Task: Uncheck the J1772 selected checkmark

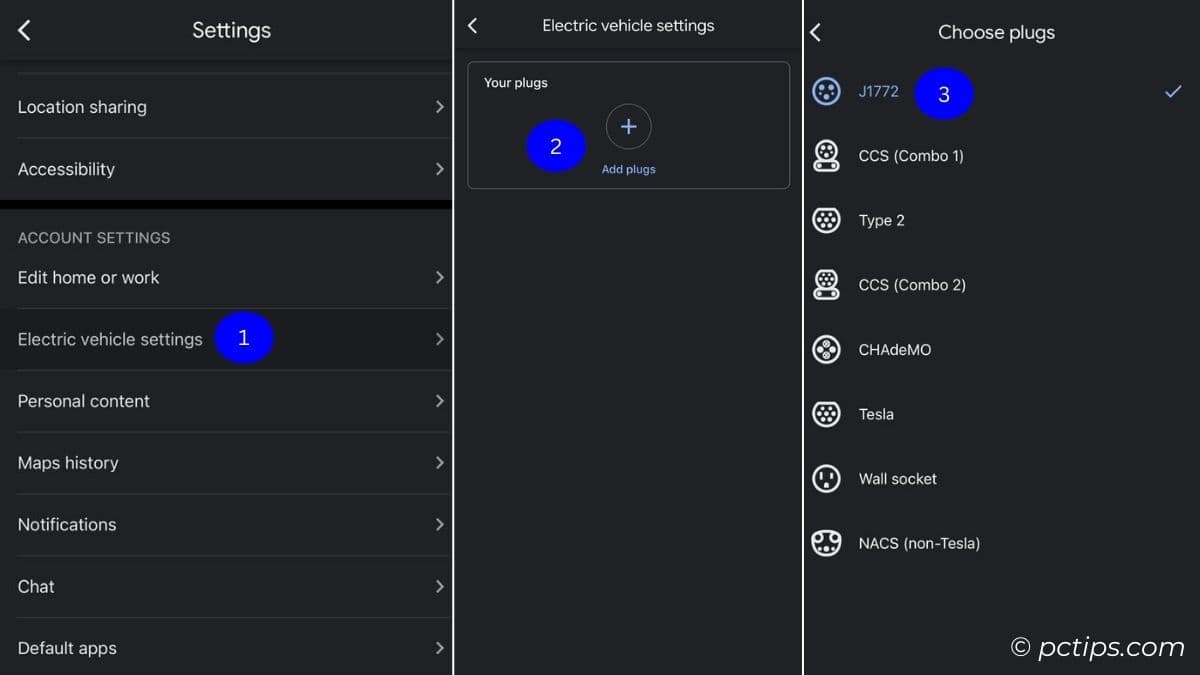Action: [1173, 92]
